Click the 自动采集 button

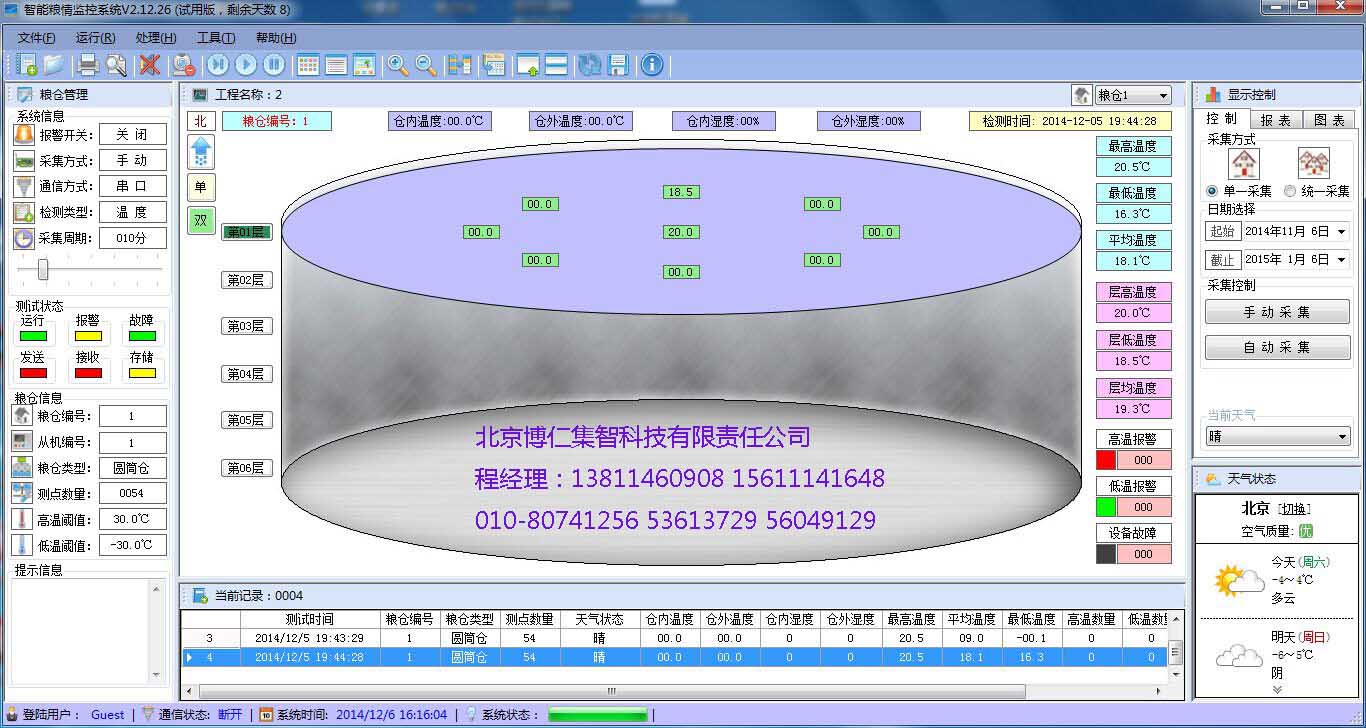click(1277, 347)
